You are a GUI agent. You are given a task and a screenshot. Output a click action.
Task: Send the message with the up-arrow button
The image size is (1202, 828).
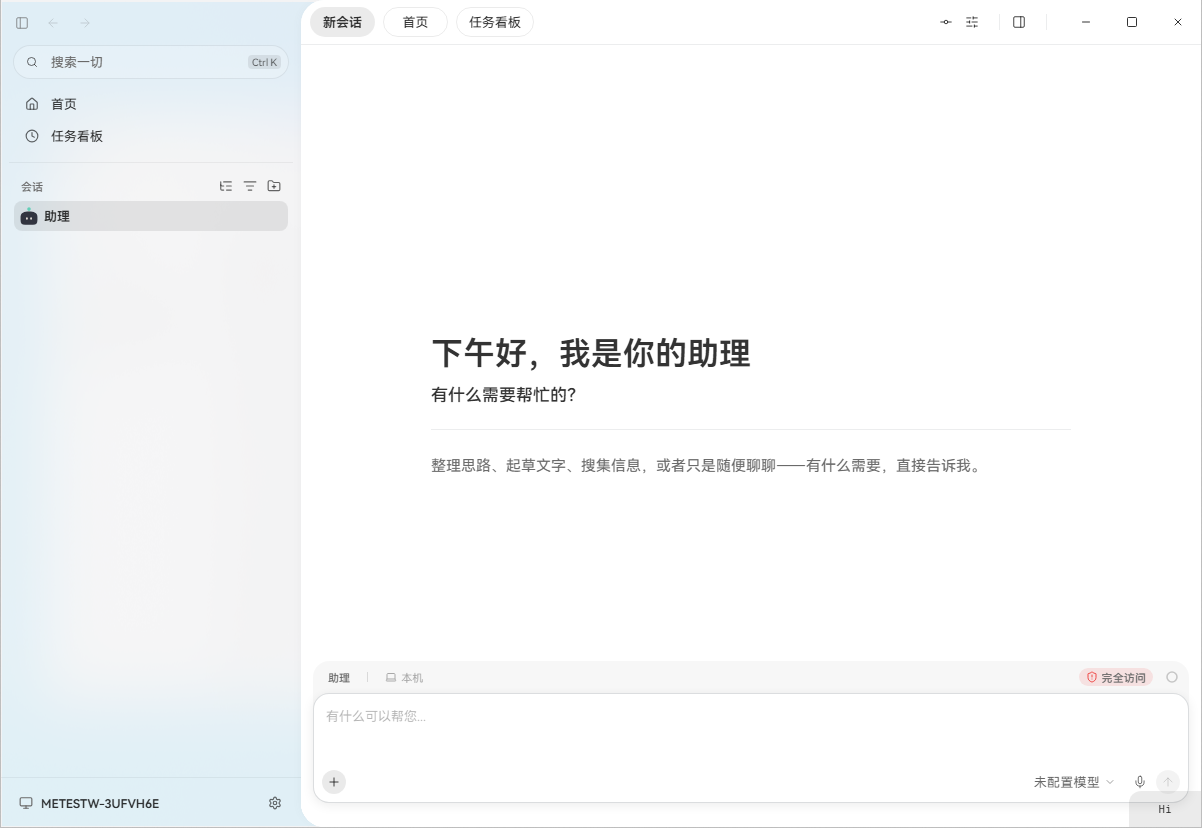[1167, 782]
